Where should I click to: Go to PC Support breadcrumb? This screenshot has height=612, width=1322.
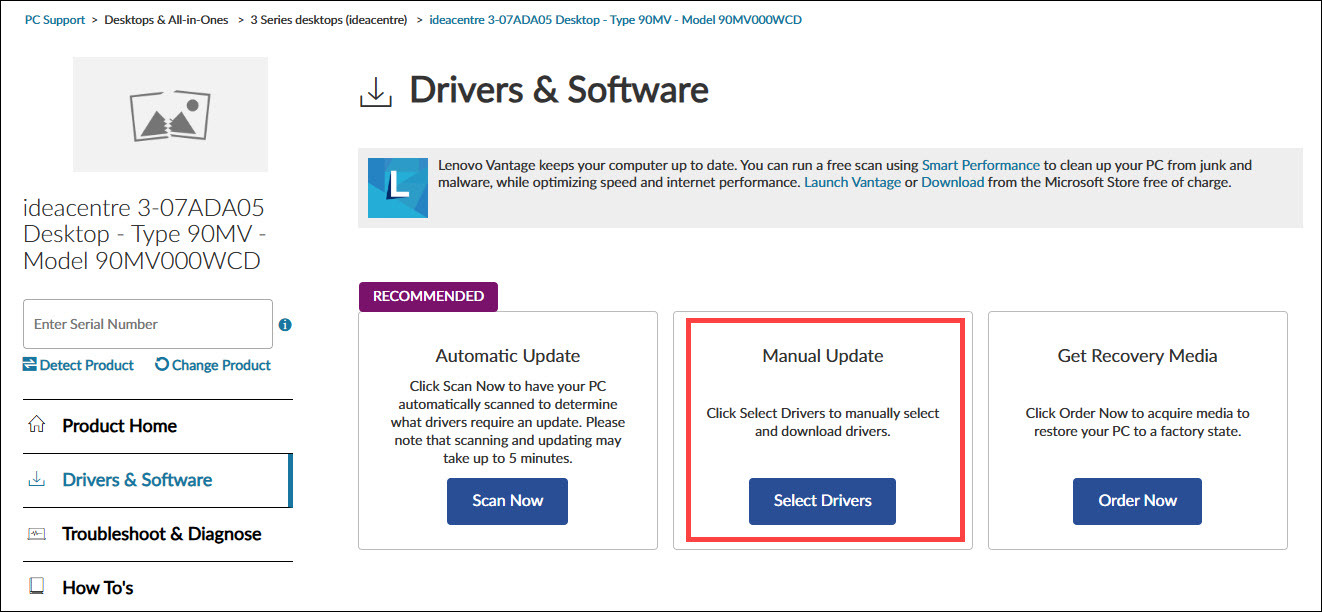pyautogui.click(x=55, y=20)
